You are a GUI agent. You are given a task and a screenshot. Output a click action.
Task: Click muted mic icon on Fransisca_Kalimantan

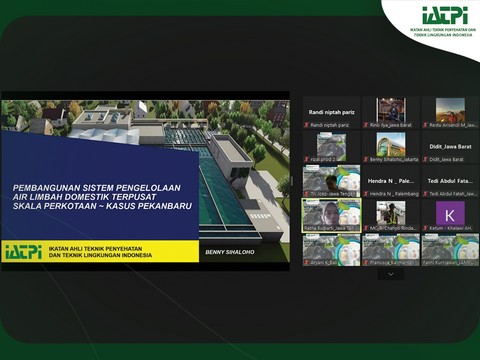click(366, 263)
